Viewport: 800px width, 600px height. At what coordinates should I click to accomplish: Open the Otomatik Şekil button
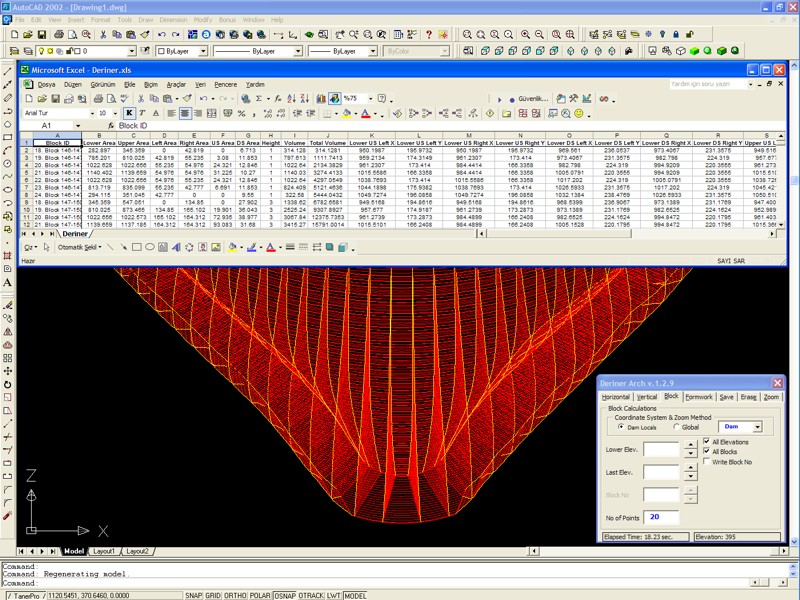pyautogui.click(x=78, y=247)
